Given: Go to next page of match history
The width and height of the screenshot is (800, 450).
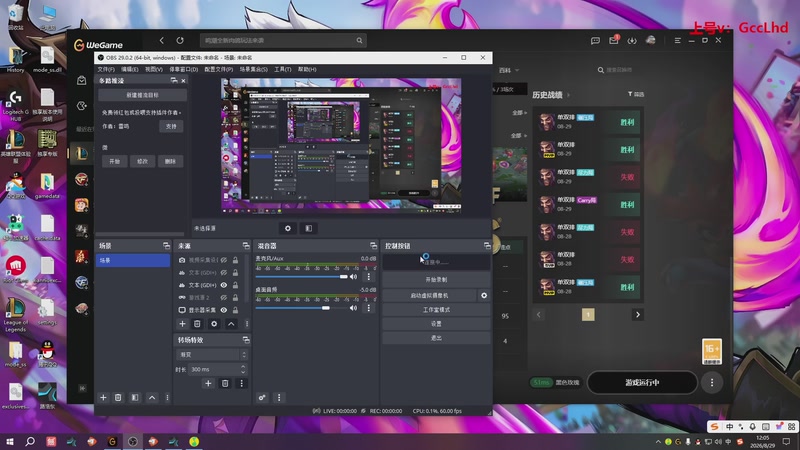Looking at the screenshot, I should click(637, 314).
